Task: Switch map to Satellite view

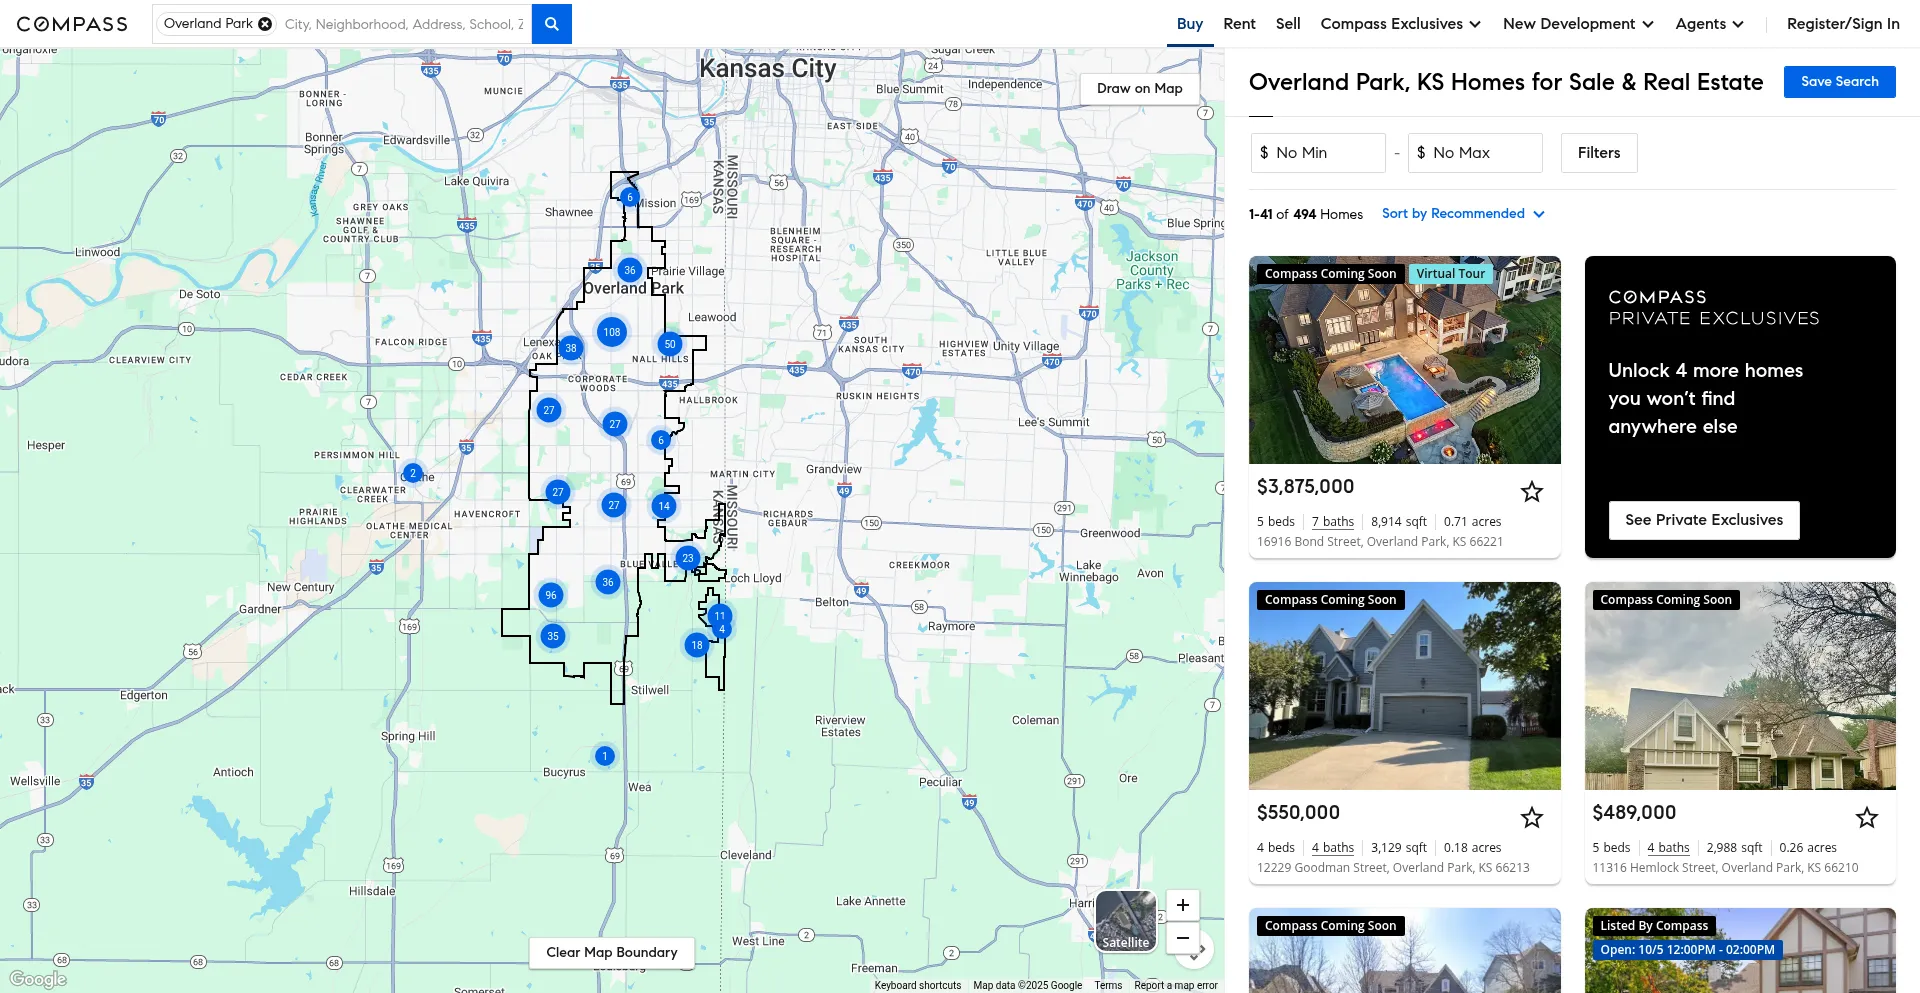Action: [x=1125, y=921]
